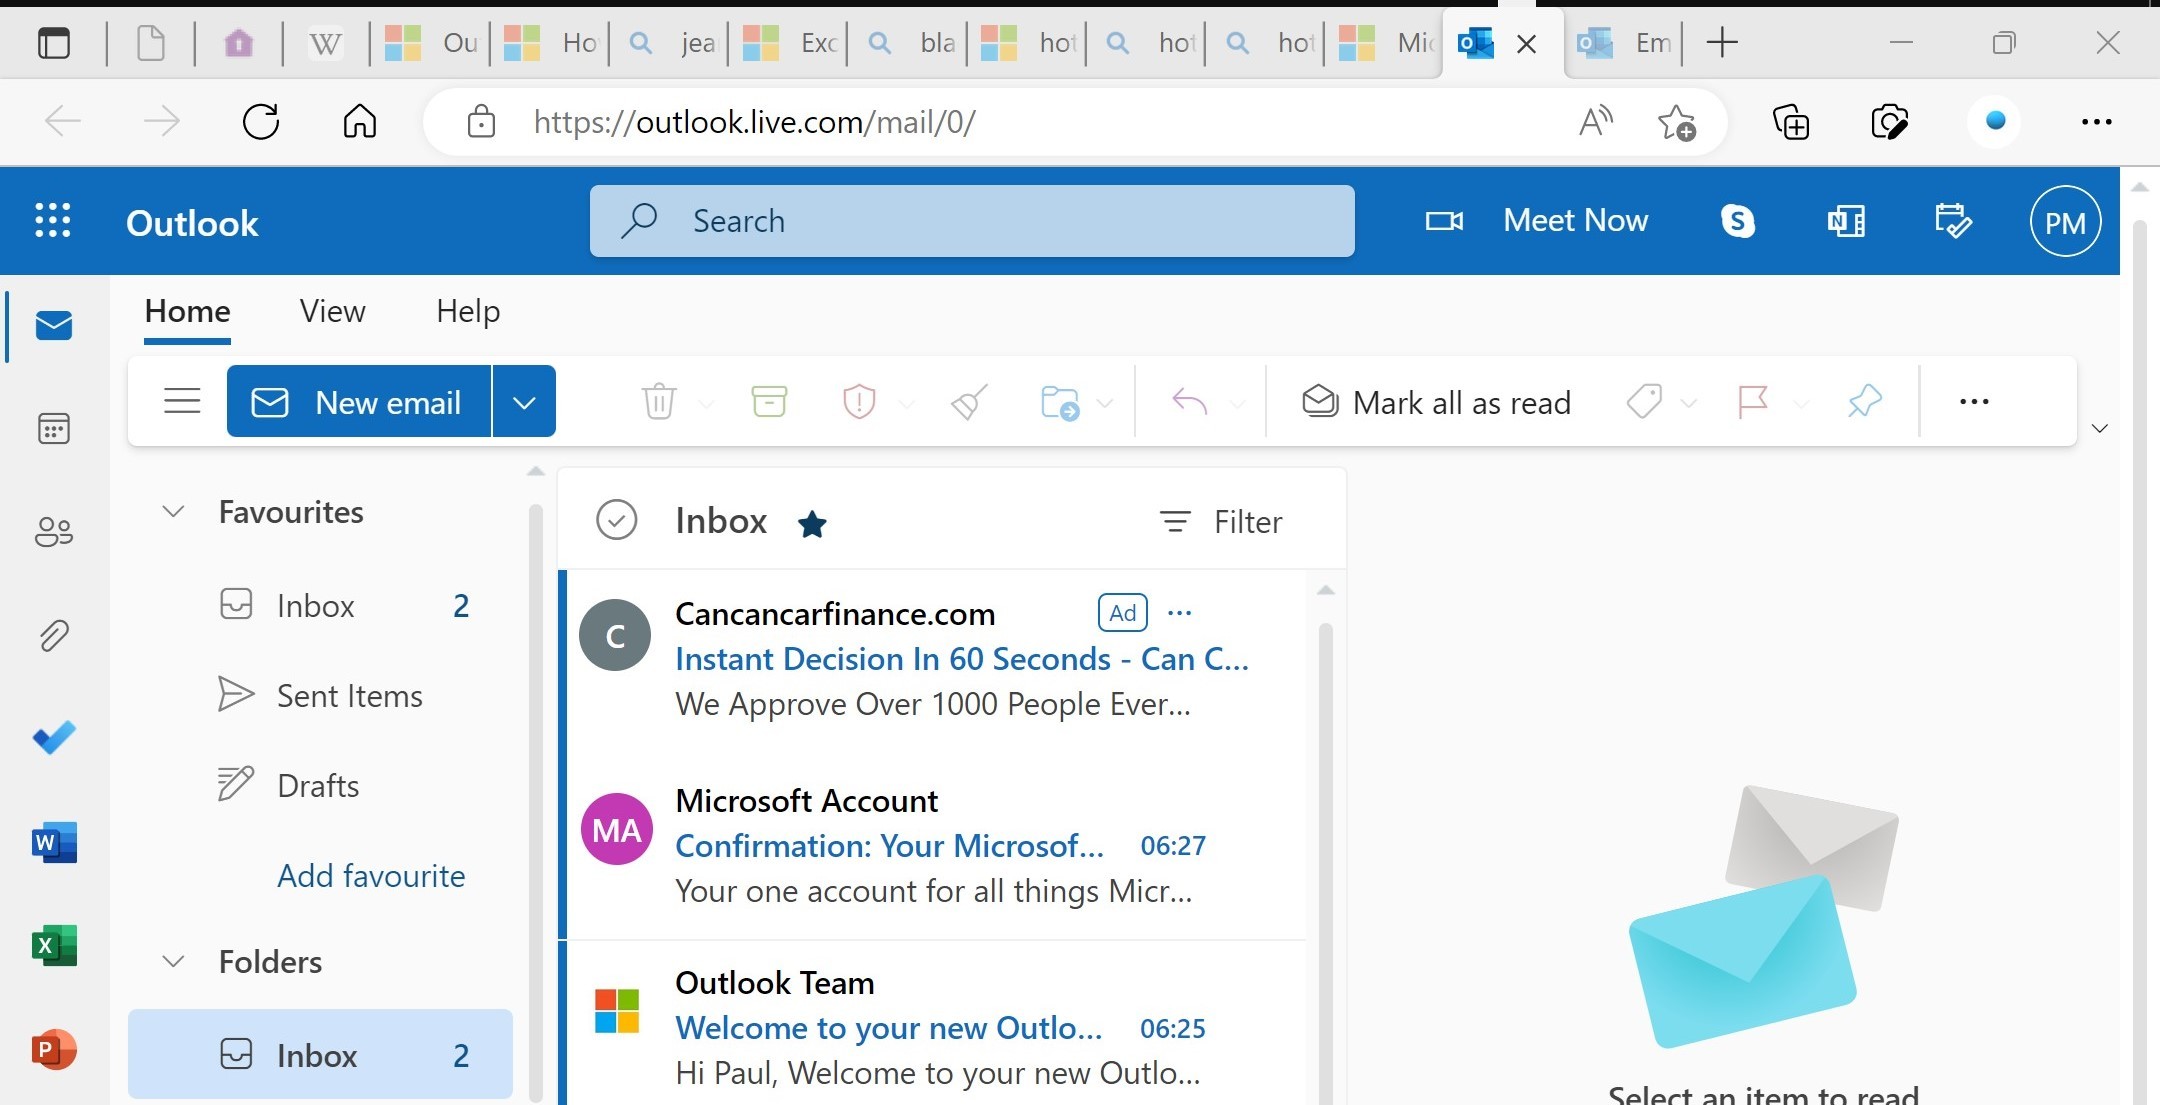Collapse the Folders section
Image resolution: width=2160 pixels, height=1105 pixels.
[173, 962]
